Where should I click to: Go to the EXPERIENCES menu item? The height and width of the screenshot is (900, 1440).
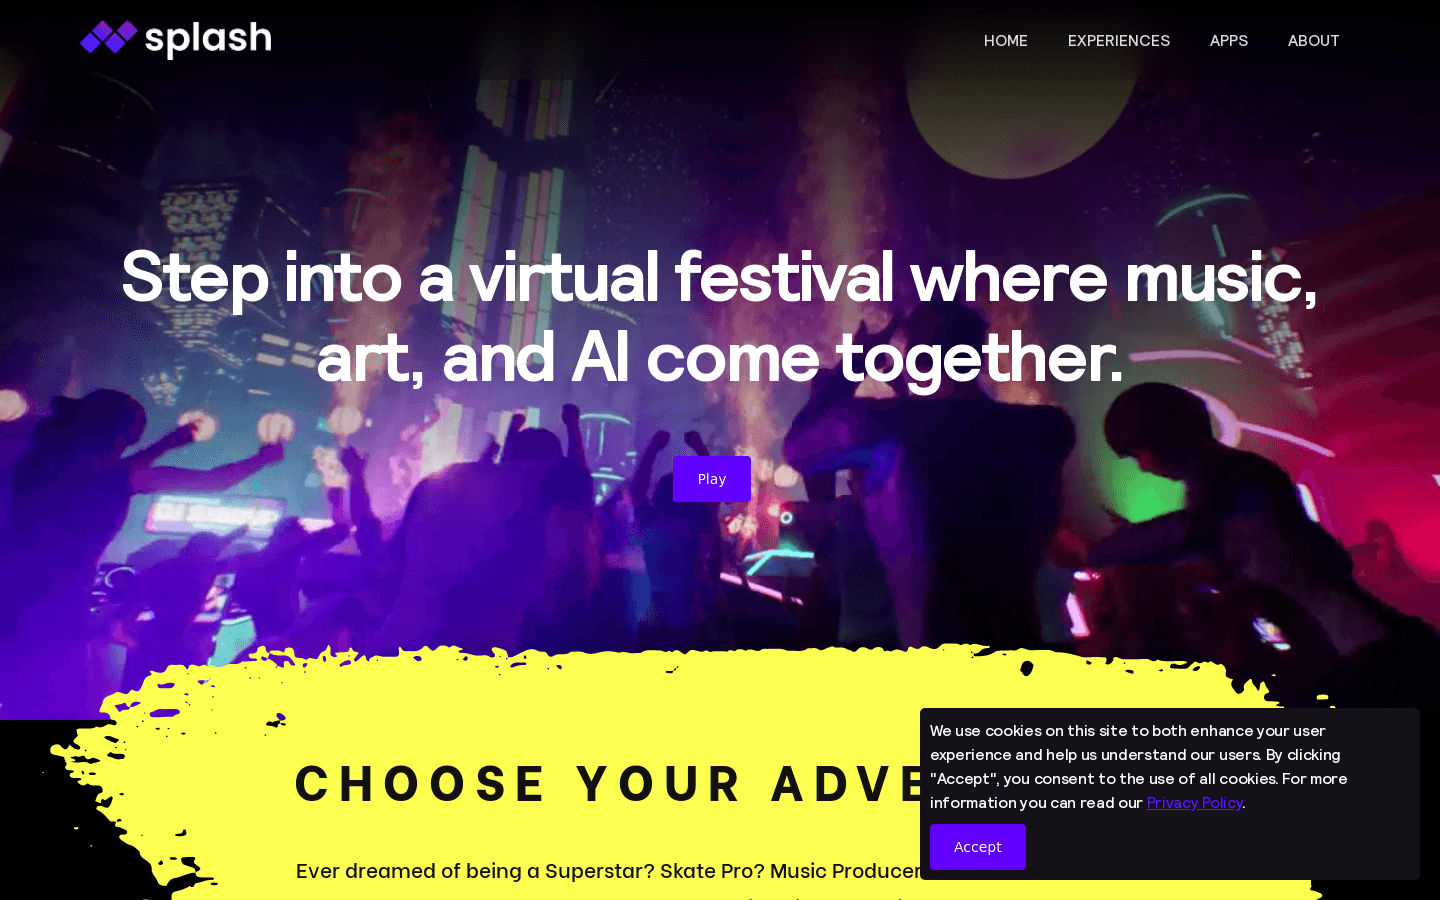coord(1119,40)
